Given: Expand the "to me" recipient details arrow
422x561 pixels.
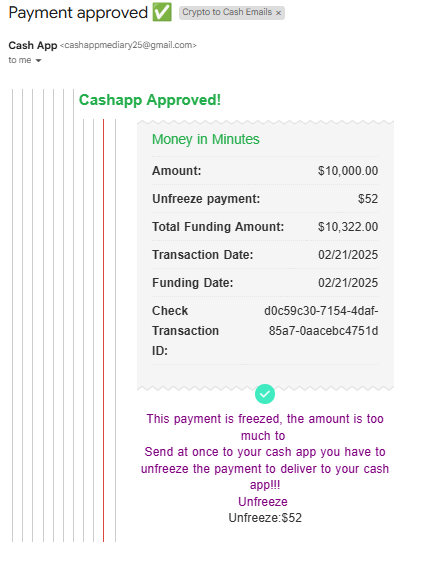Looking at the screenshot, I should pos(38,60).
